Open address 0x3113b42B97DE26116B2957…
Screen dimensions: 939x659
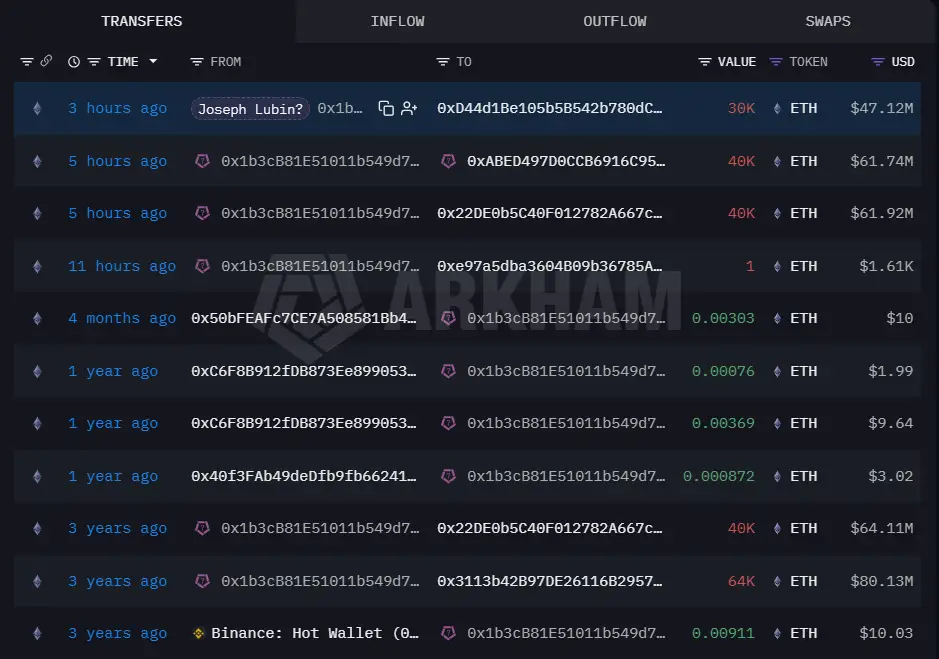(x=549, y=581)
